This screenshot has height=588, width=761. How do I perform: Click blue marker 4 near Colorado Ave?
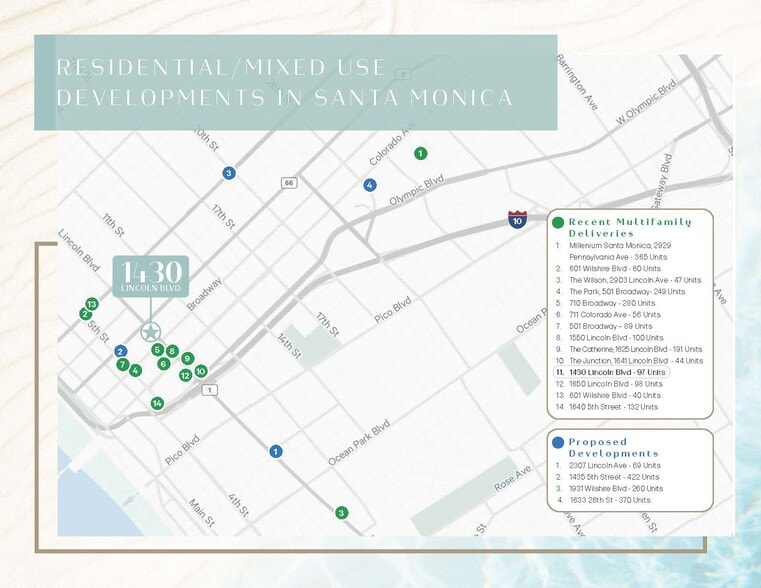[370, 185]
